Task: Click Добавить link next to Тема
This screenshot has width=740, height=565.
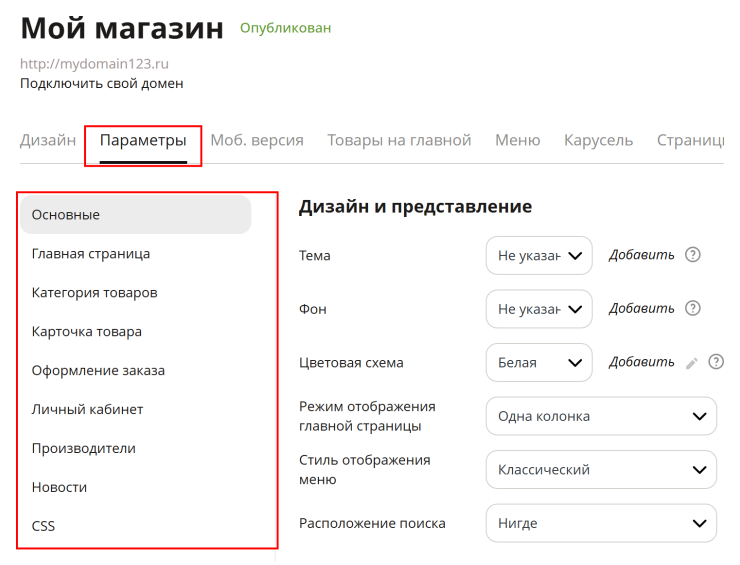Action: point(641,255)
